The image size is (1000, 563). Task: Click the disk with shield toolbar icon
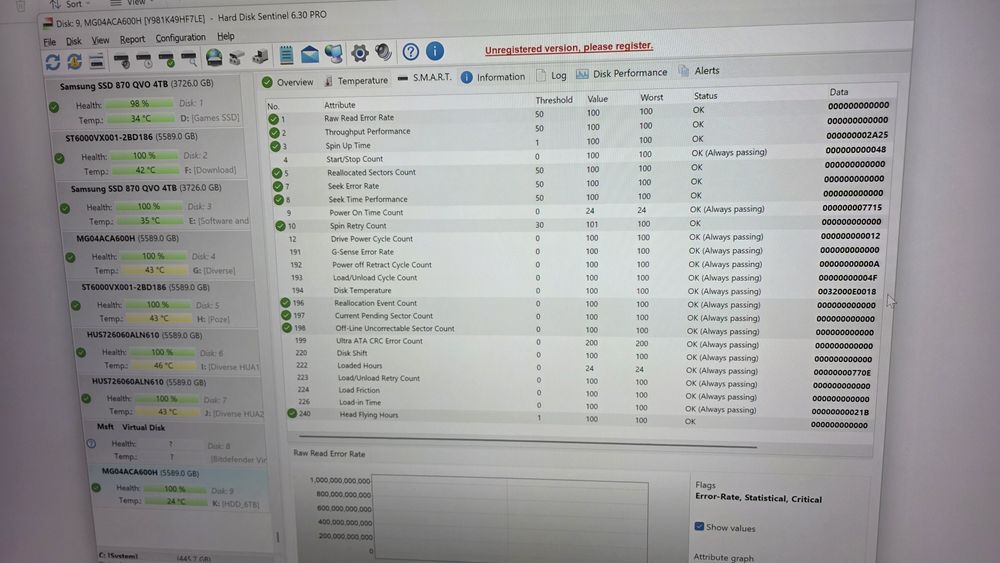(121, 61)
